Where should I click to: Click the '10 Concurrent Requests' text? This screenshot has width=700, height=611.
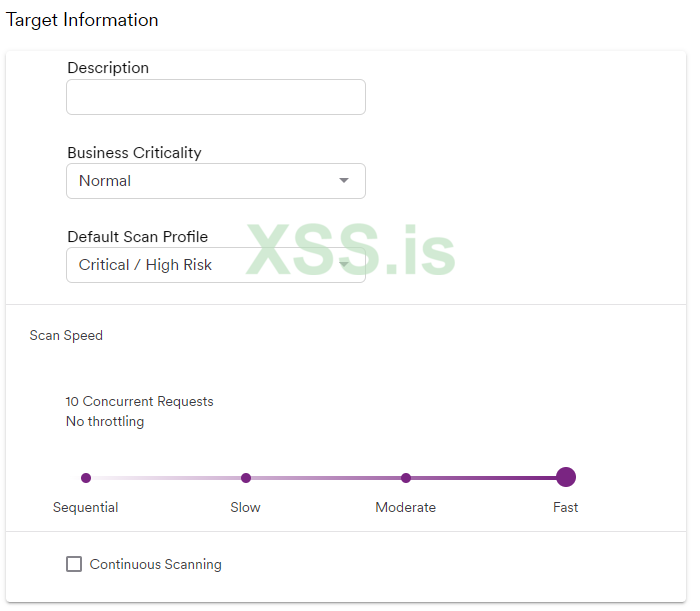coord(140,401)
